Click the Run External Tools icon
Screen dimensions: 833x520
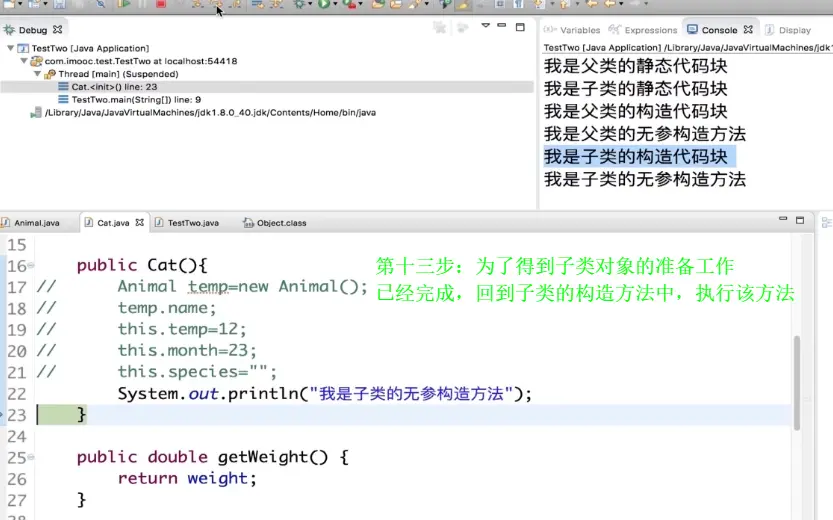(x=350, y=4)
